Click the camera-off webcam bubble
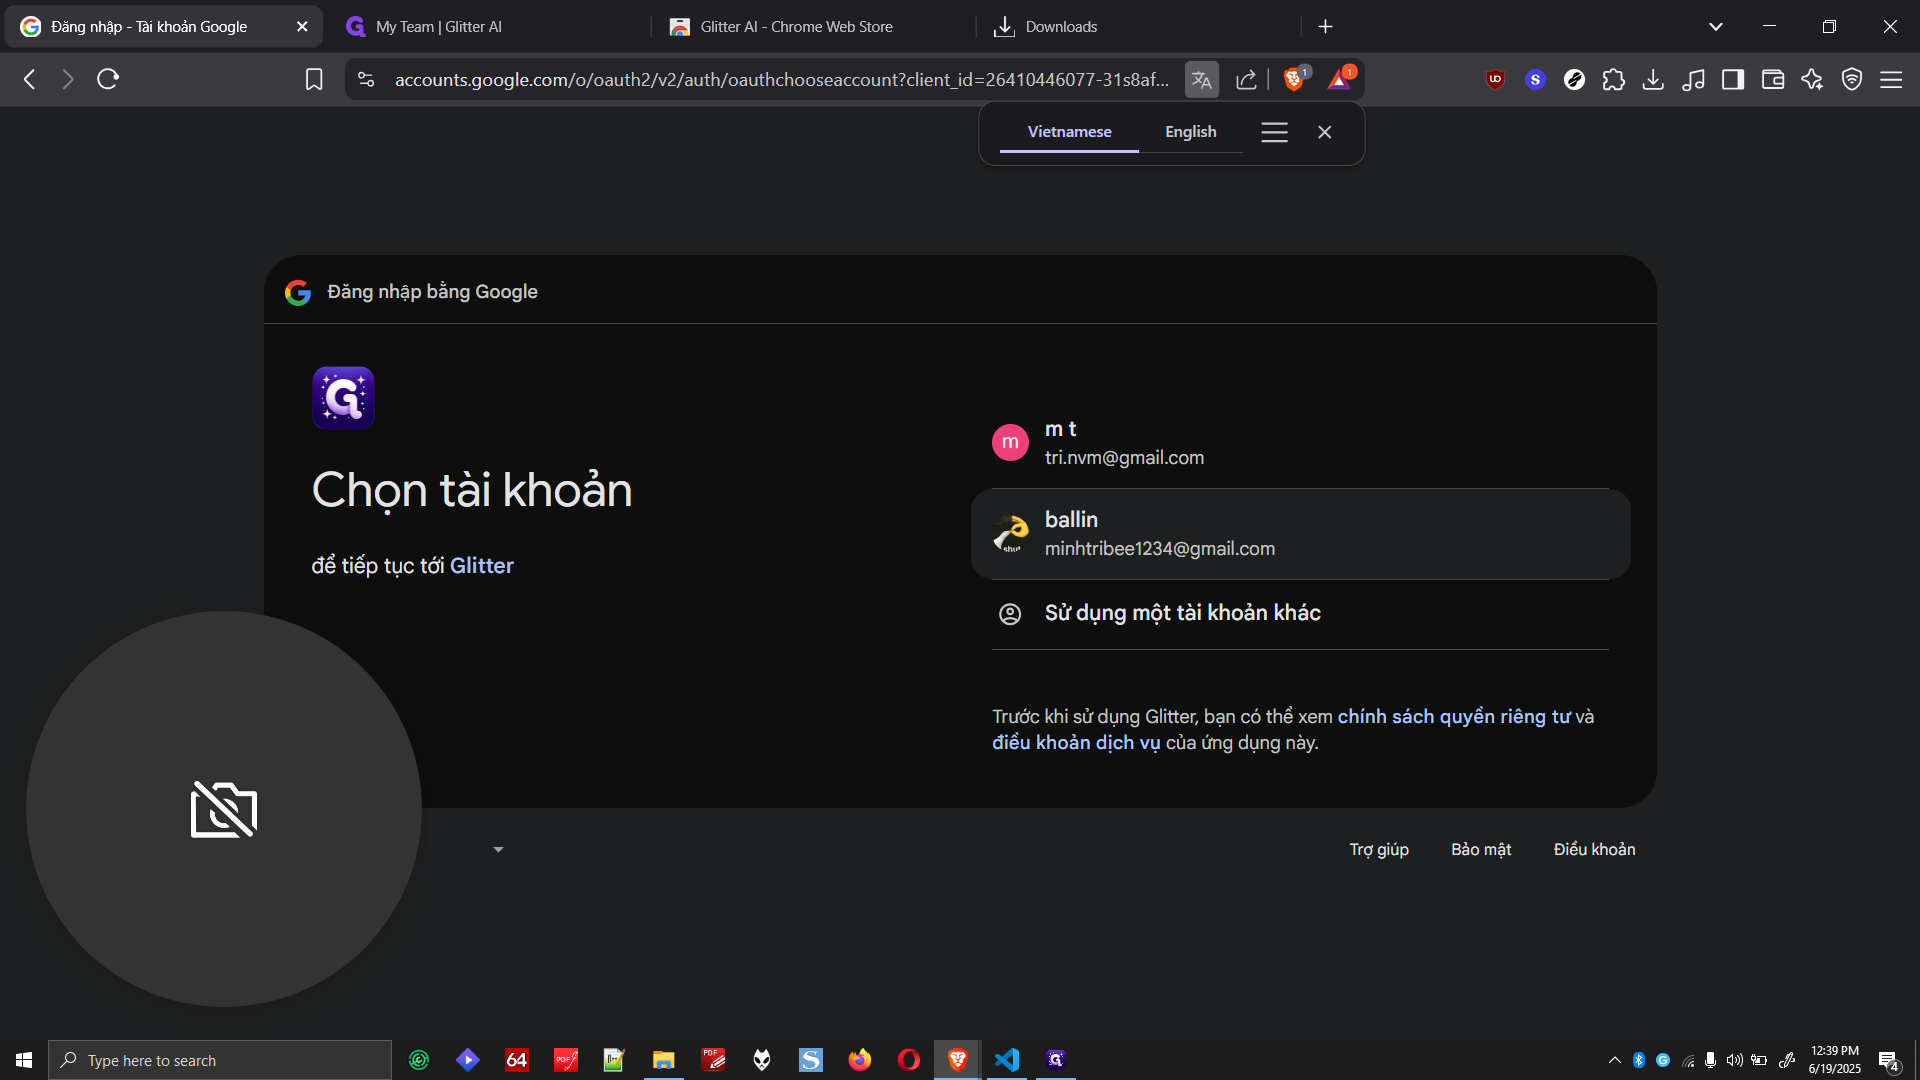 tap(224, 809)
